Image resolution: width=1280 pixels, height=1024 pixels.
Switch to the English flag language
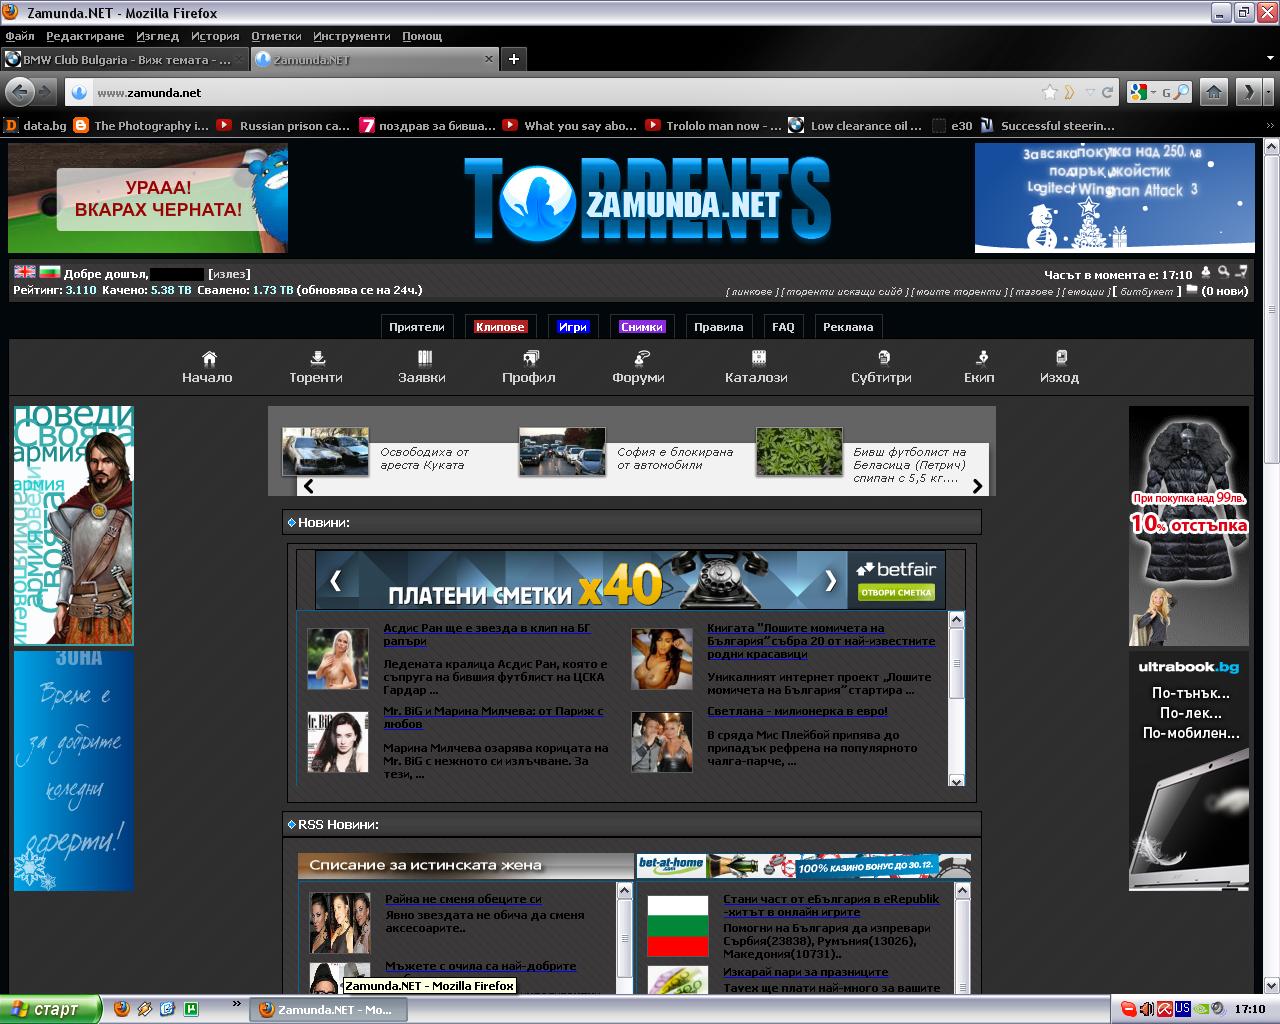point(25,272)
